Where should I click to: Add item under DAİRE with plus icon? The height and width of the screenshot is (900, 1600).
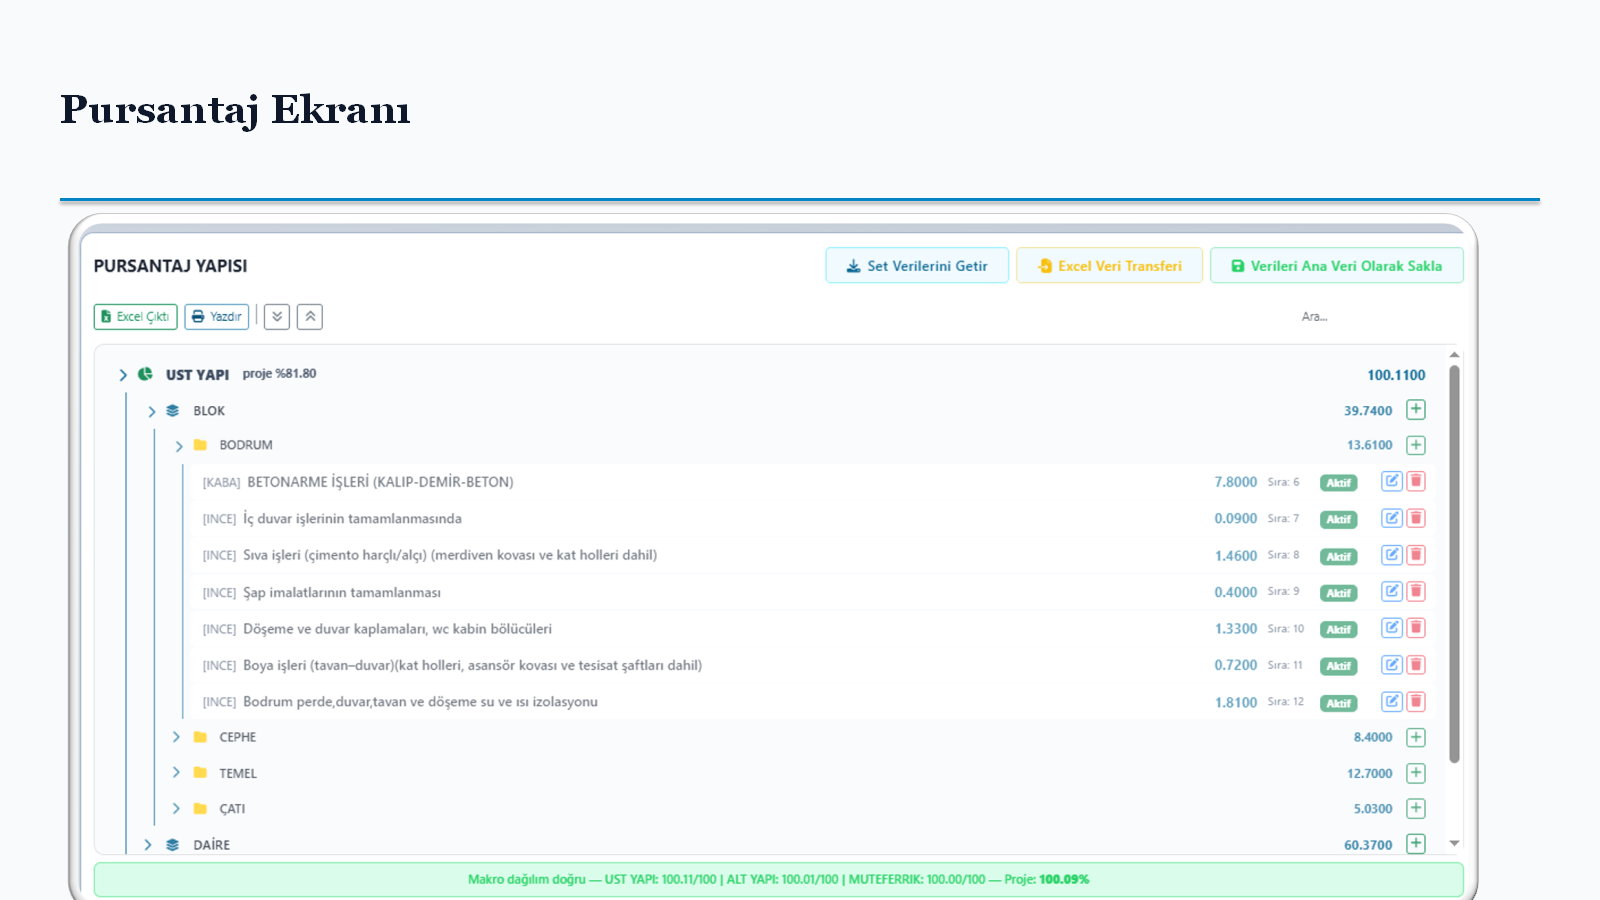tap(1416, 844)
